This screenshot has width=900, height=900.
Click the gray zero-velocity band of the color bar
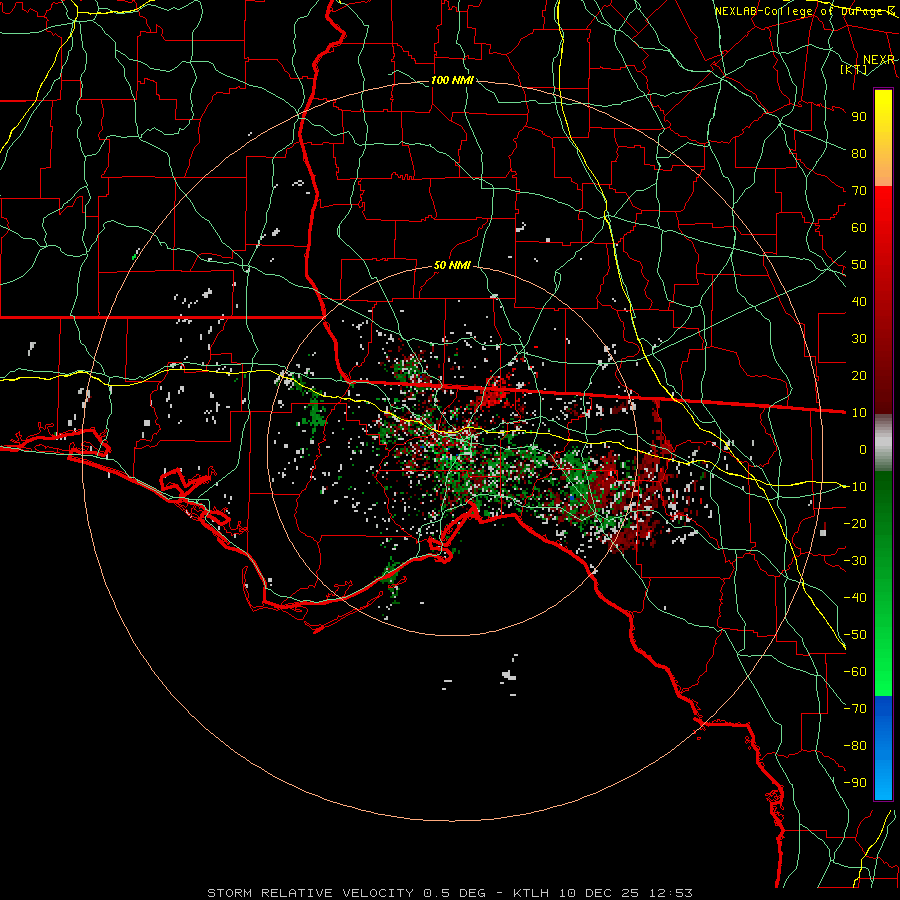coord(883,443)
